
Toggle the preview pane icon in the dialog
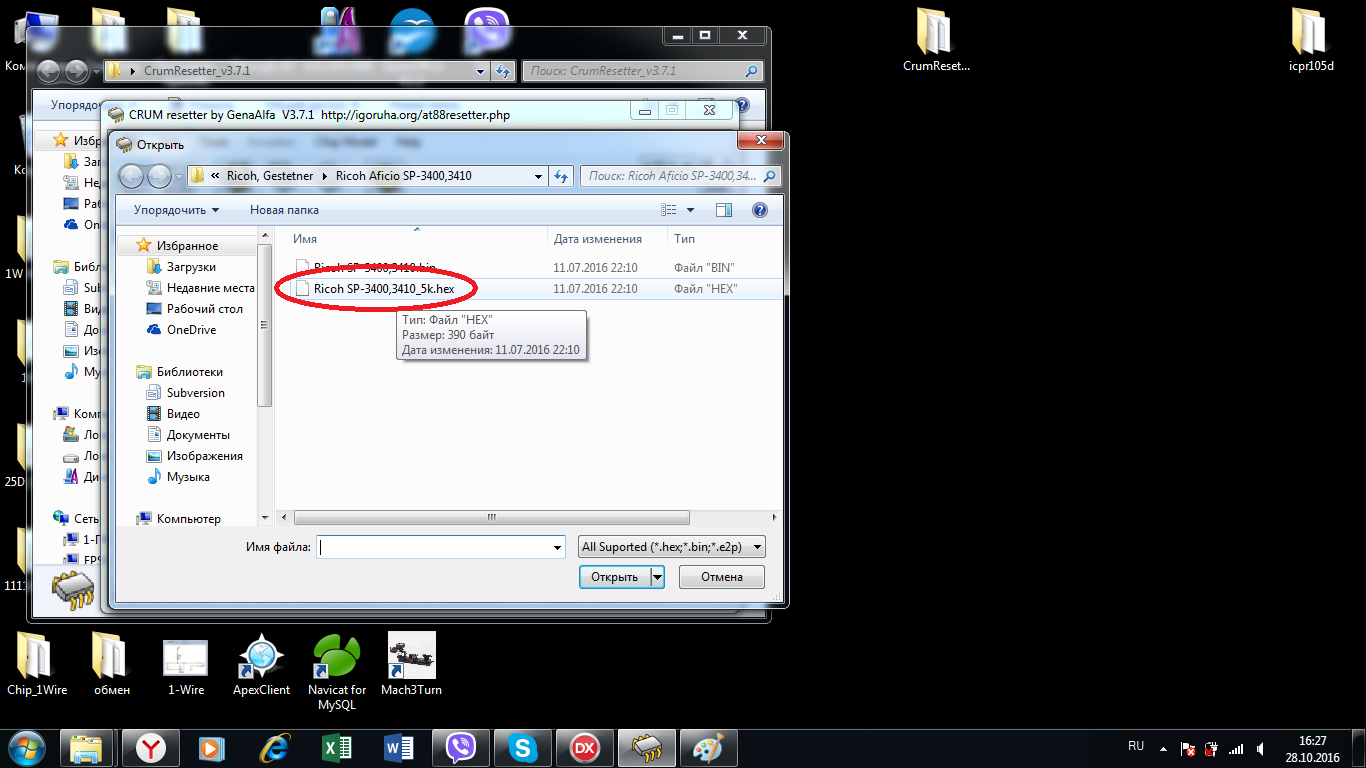pos(724,210)
